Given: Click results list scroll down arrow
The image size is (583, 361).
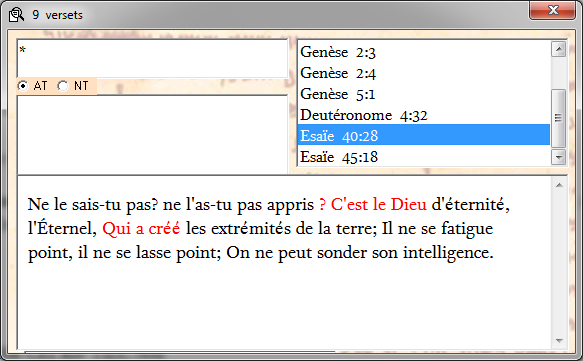Looking at the screenshot, I should pyautogui.click(x=558, y=157).
